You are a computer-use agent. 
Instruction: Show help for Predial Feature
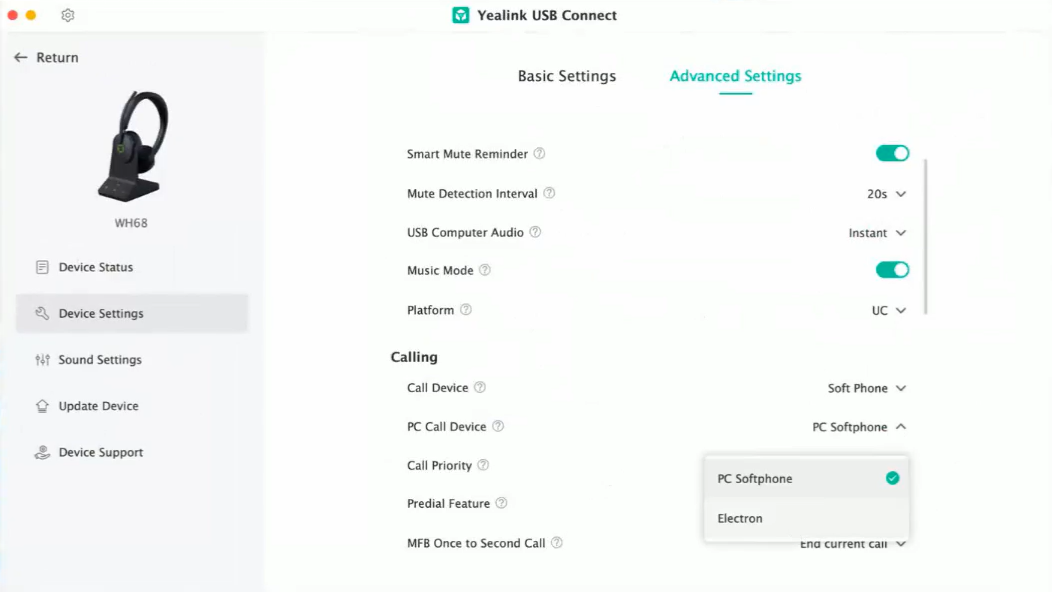(x=501, y=503)
